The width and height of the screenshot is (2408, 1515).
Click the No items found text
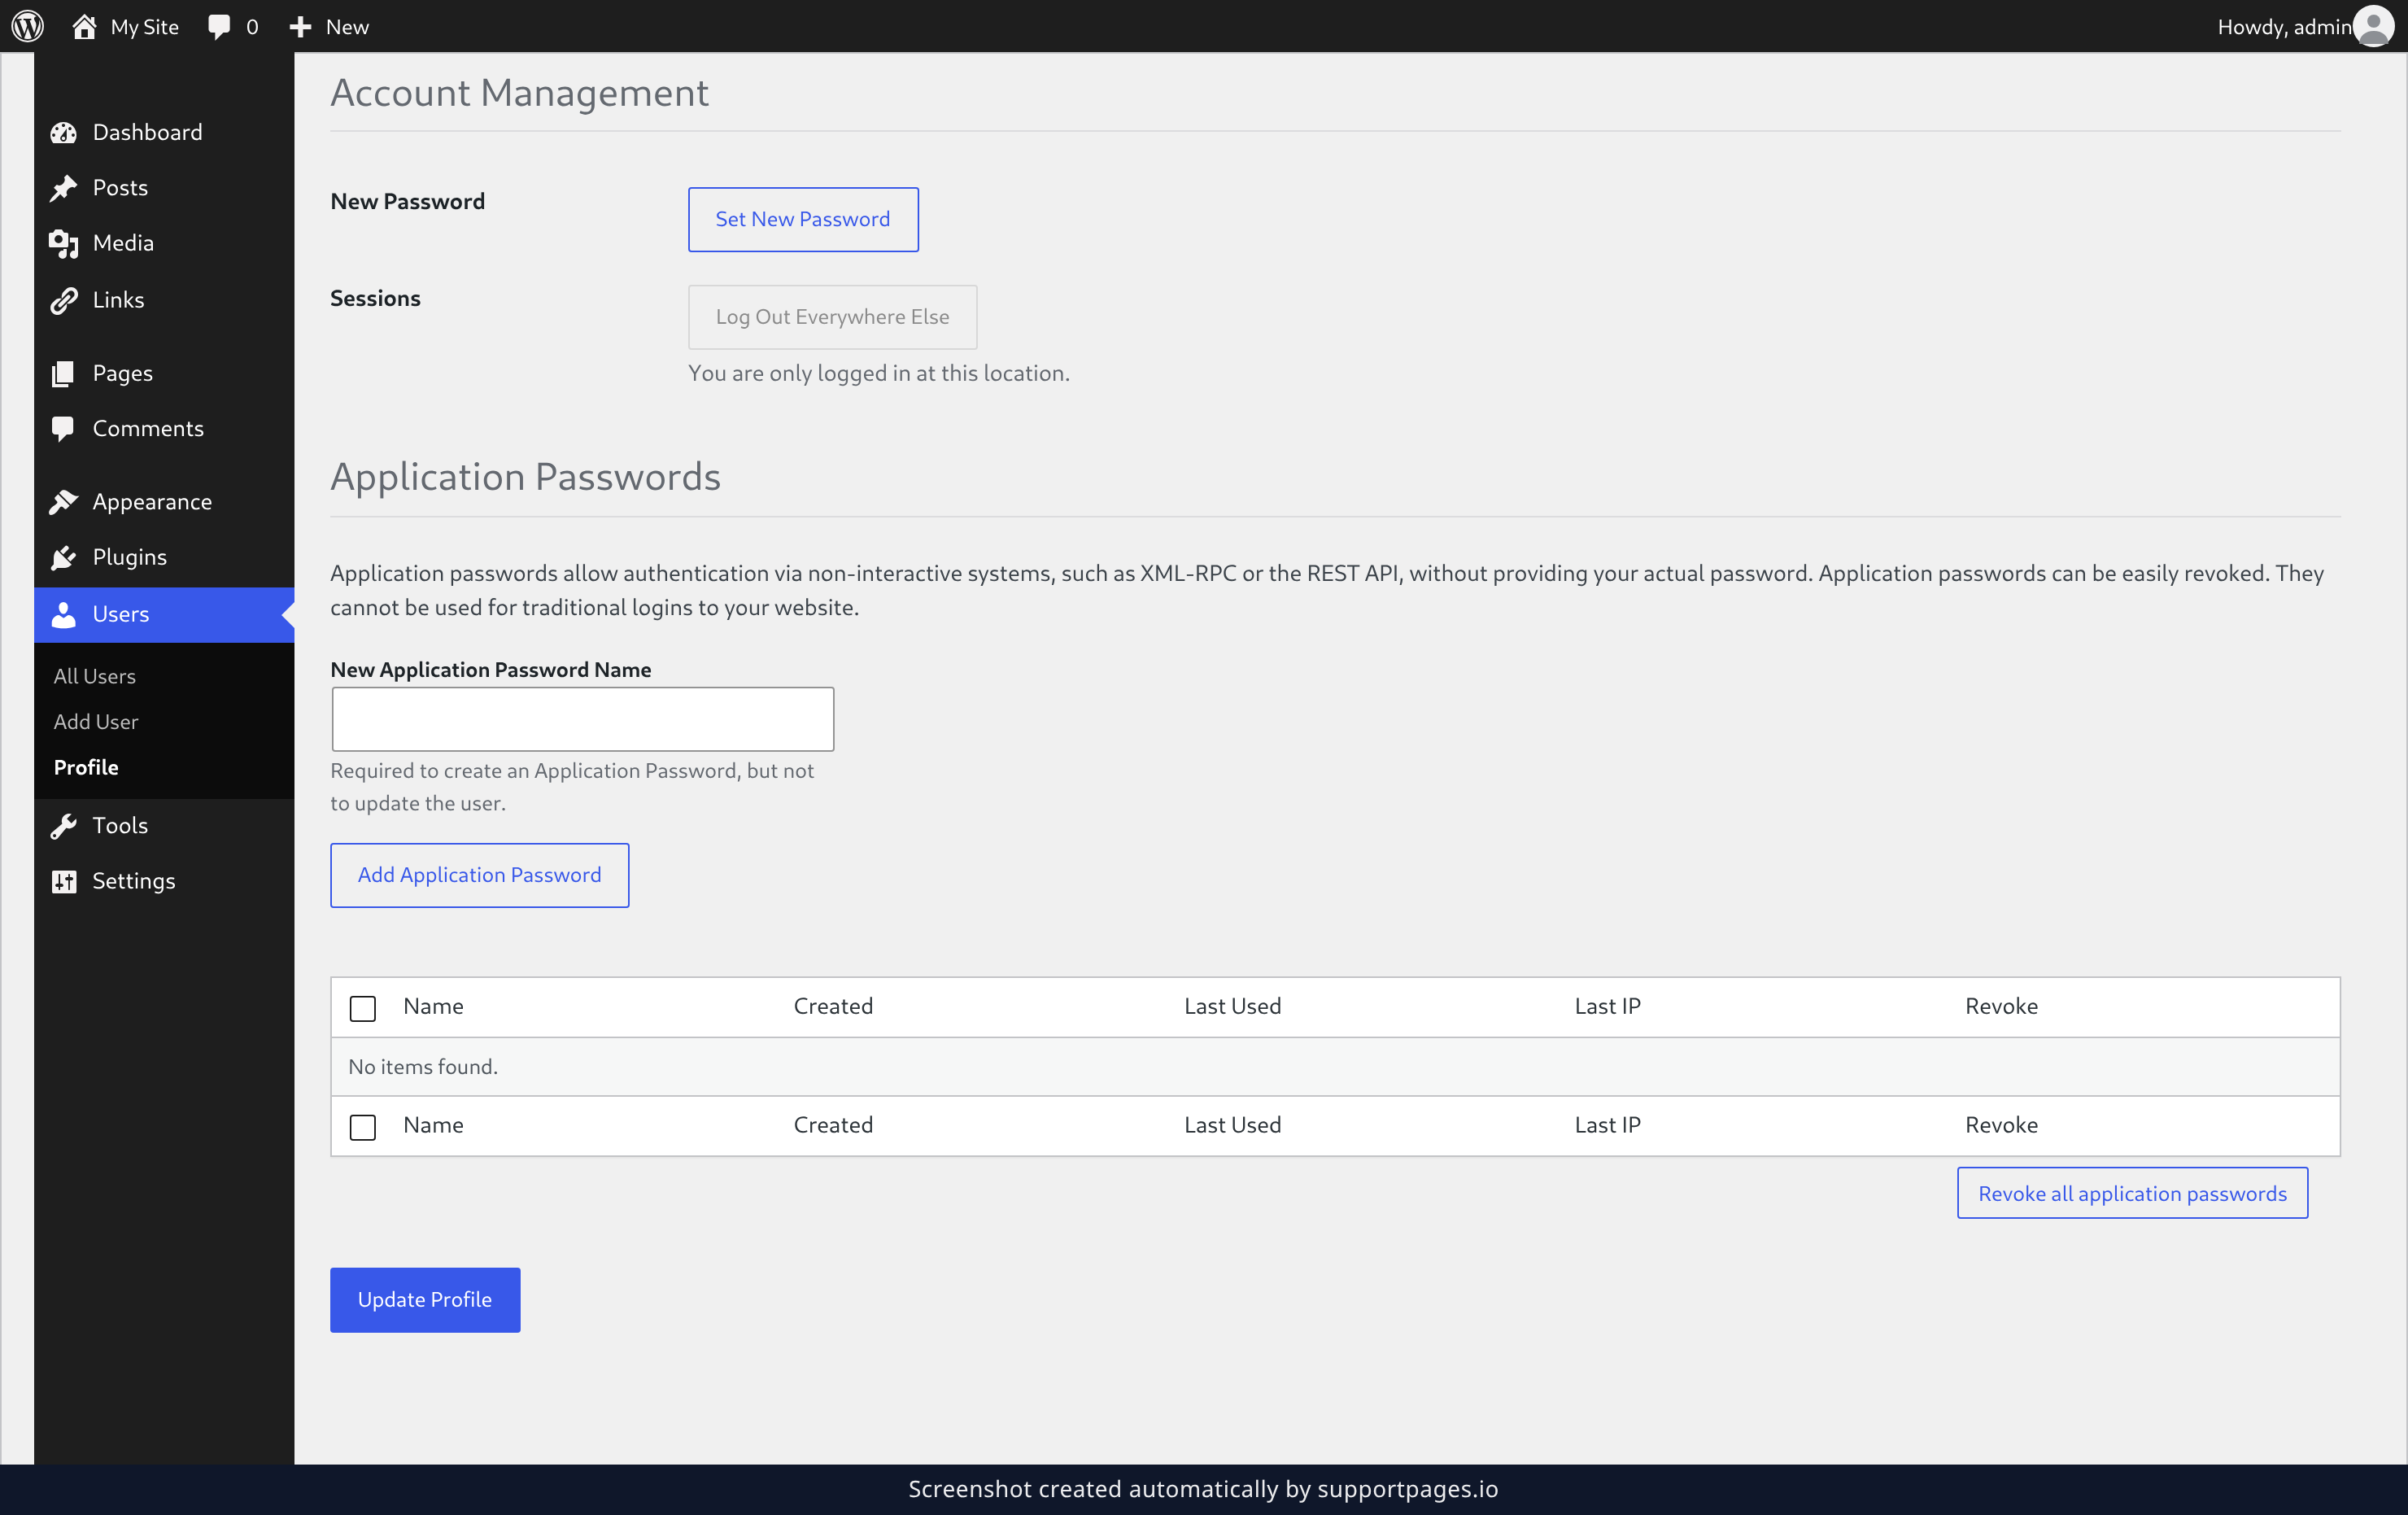pyautogui.click(x=423, y=1067)
